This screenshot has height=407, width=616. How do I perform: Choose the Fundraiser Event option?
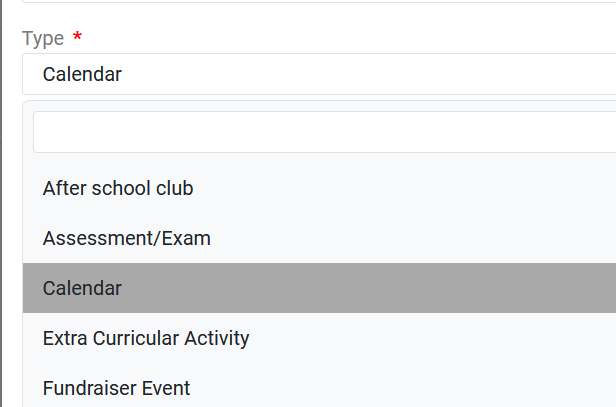tap(116, 388)
